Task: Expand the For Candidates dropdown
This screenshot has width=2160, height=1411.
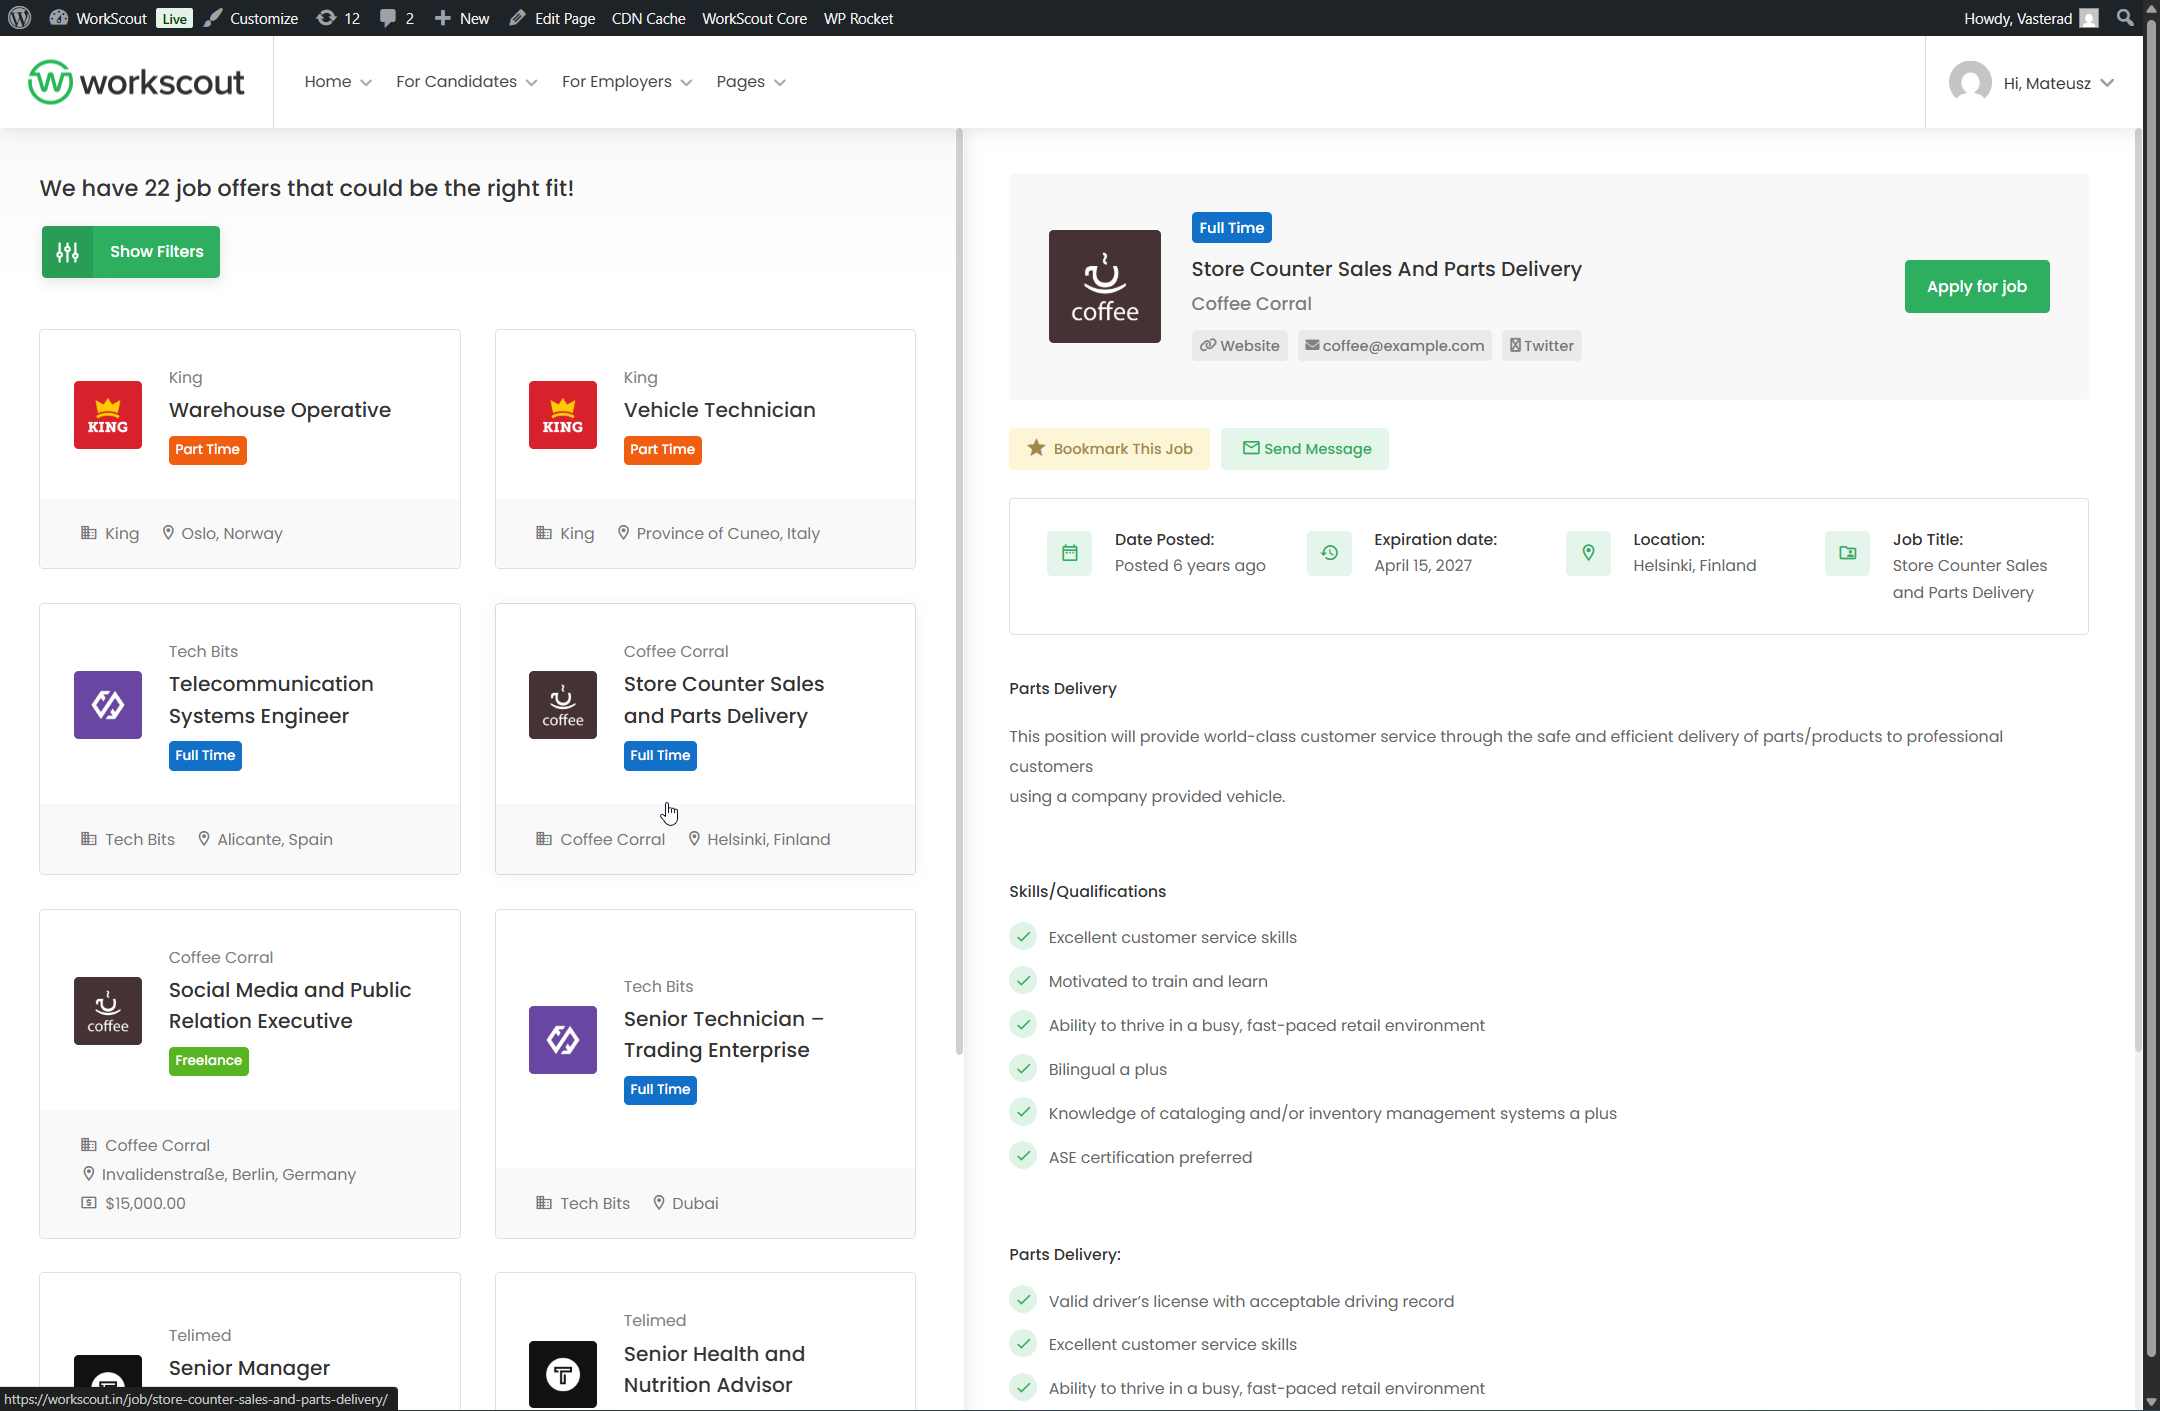Action: (x=466, y=82)
